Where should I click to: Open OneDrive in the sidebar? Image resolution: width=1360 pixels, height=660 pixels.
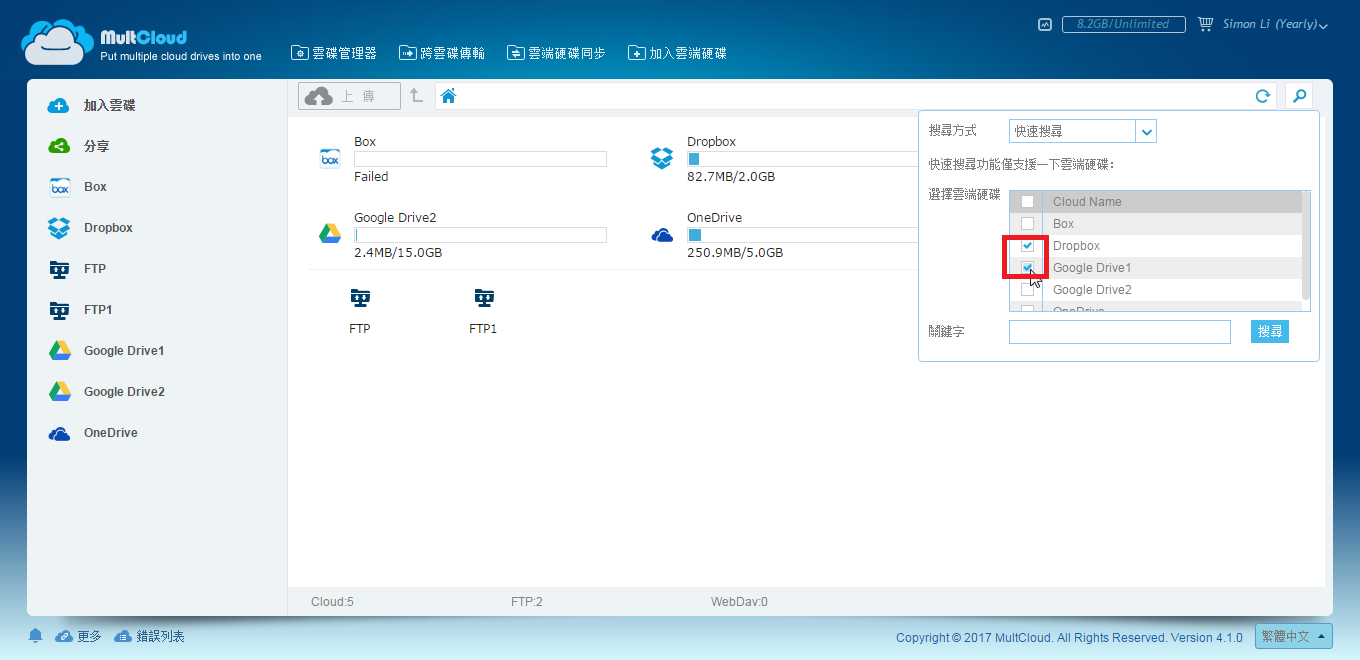click(x=93, y=433)
